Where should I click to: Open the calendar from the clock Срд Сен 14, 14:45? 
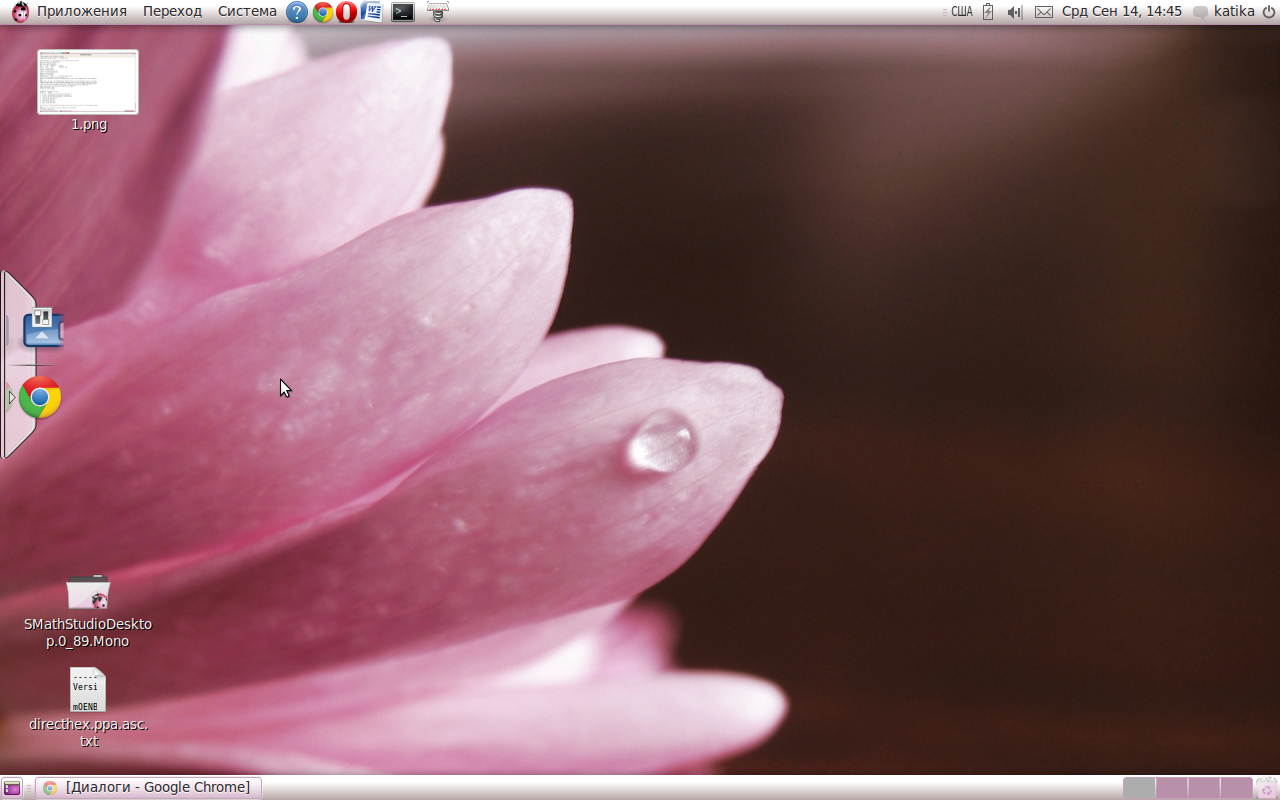pos(1122,11)
